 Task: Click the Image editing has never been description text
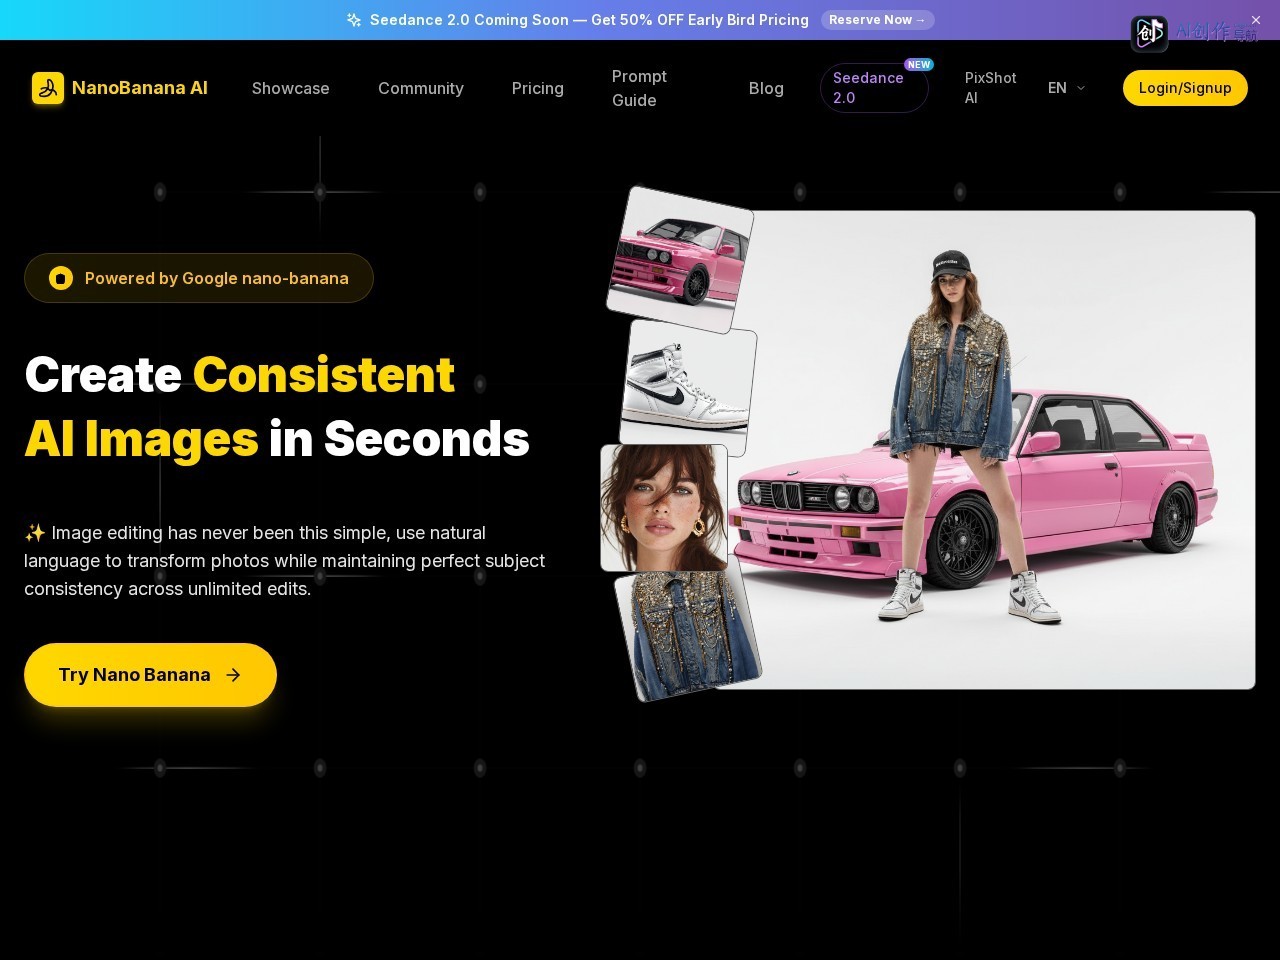[x=285, y=561]
